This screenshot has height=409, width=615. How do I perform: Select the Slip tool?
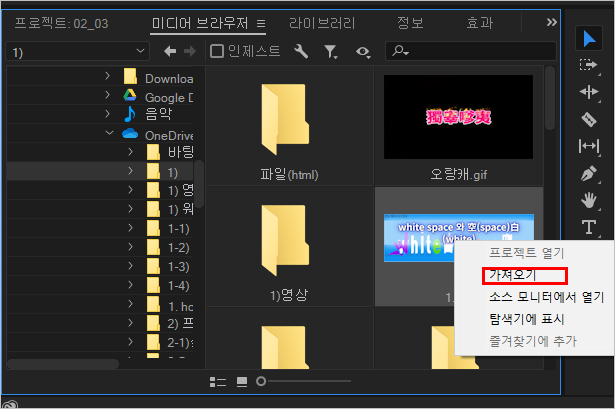[x=589, y=146]
